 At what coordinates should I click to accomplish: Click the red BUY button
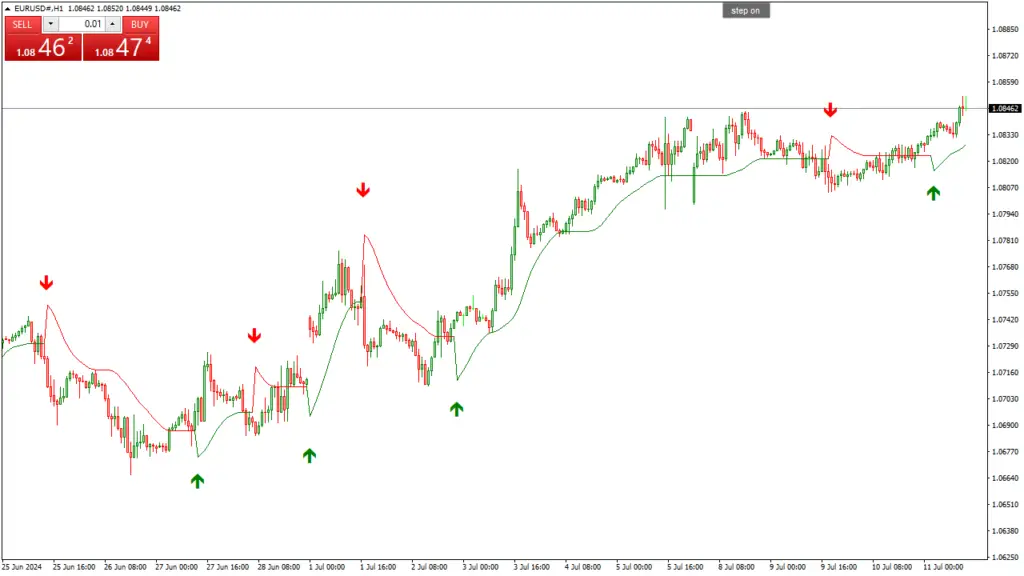click(x=140, y=24)
